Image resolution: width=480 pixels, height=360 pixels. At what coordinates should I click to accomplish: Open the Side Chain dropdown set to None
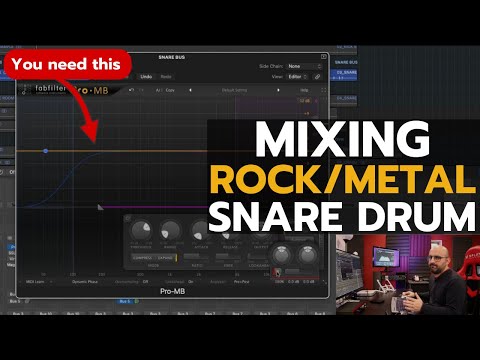pos(304,66)
